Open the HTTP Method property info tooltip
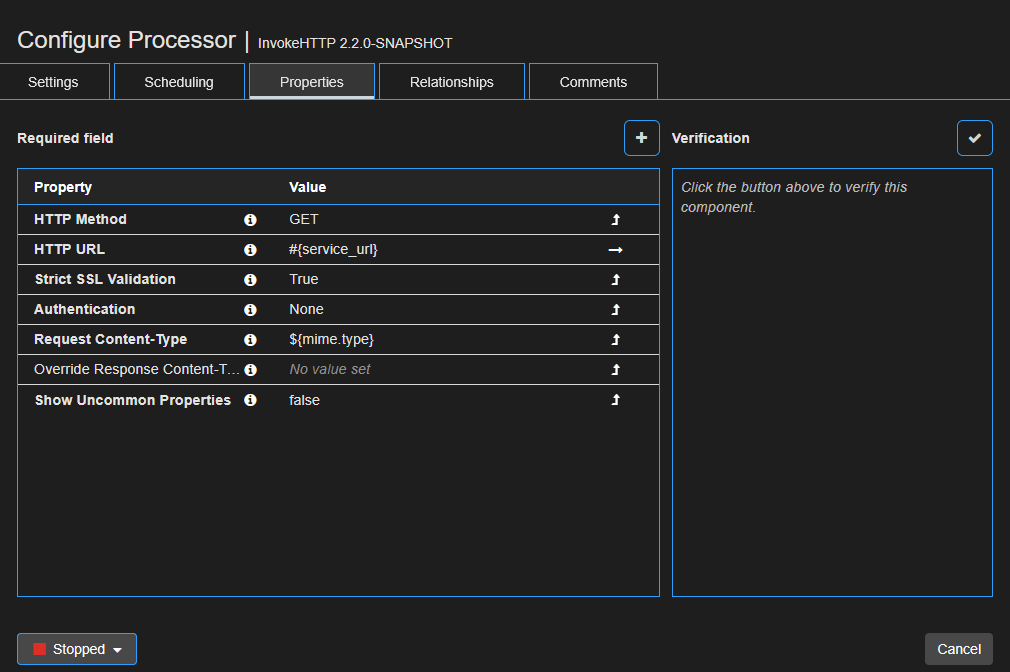Viewport: 1010px width, 672px height. [250, 219]
